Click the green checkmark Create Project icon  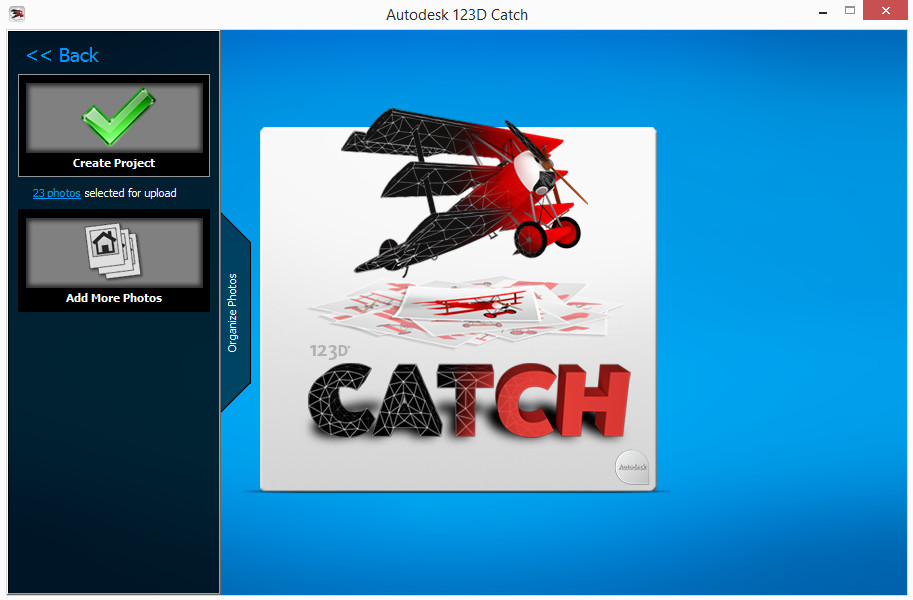pos(118,117)
